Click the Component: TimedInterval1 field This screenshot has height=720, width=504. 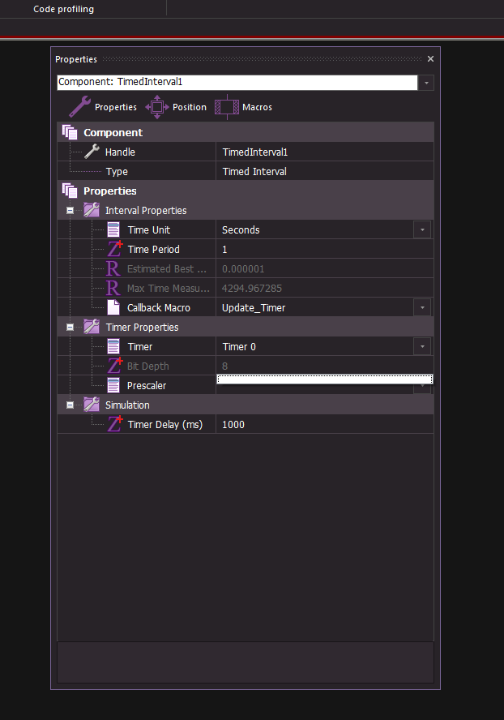tap(237, 82)
